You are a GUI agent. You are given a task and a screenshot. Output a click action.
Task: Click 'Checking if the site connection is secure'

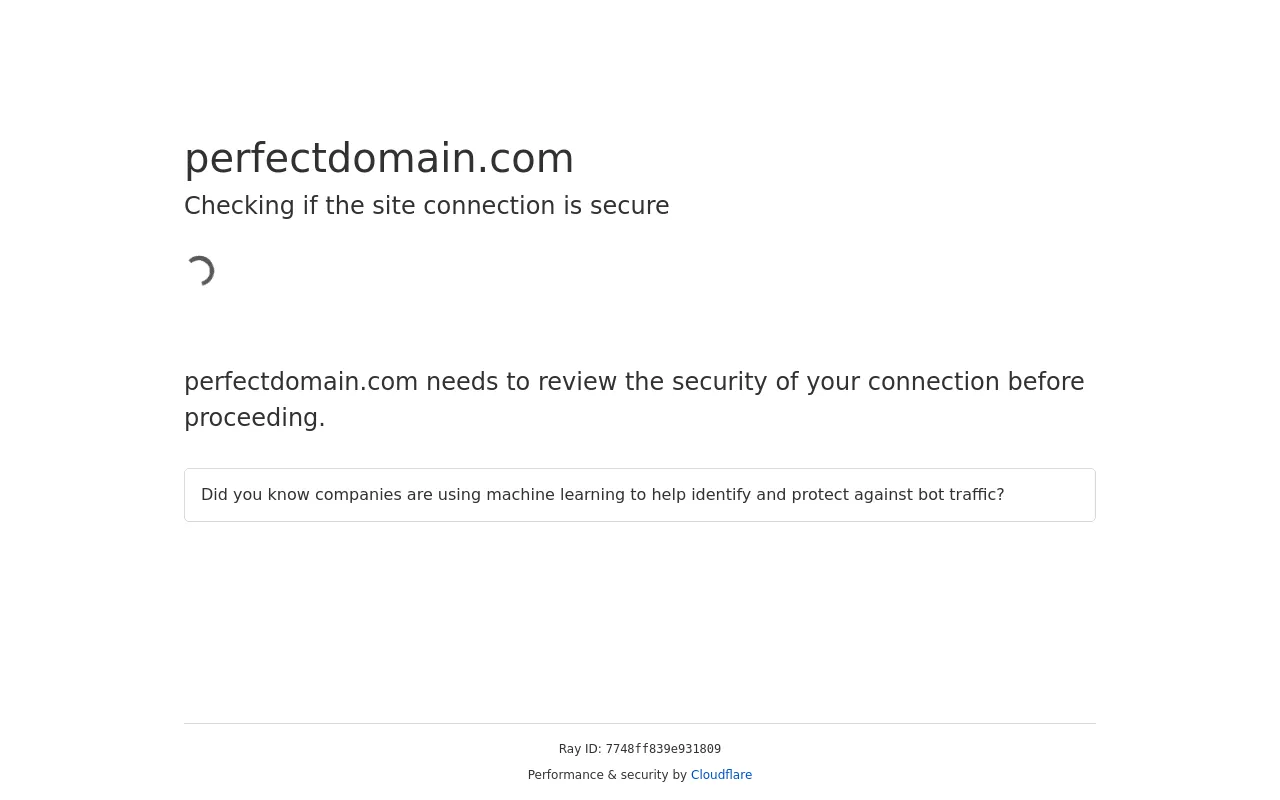click(426, 206)
